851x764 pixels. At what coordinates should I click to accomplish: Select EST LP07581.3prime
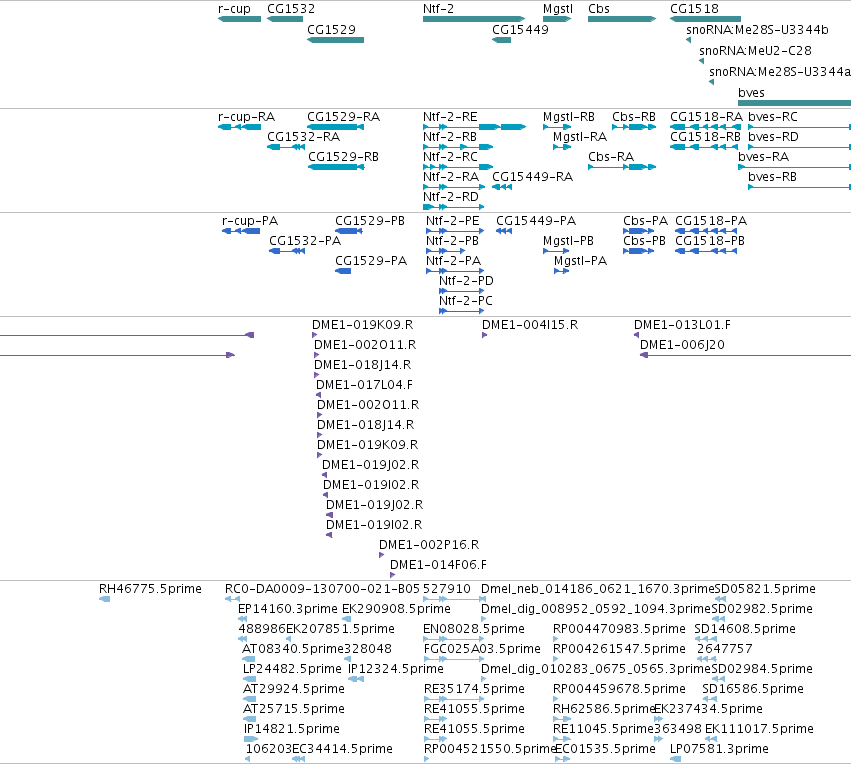click(675, 759)
